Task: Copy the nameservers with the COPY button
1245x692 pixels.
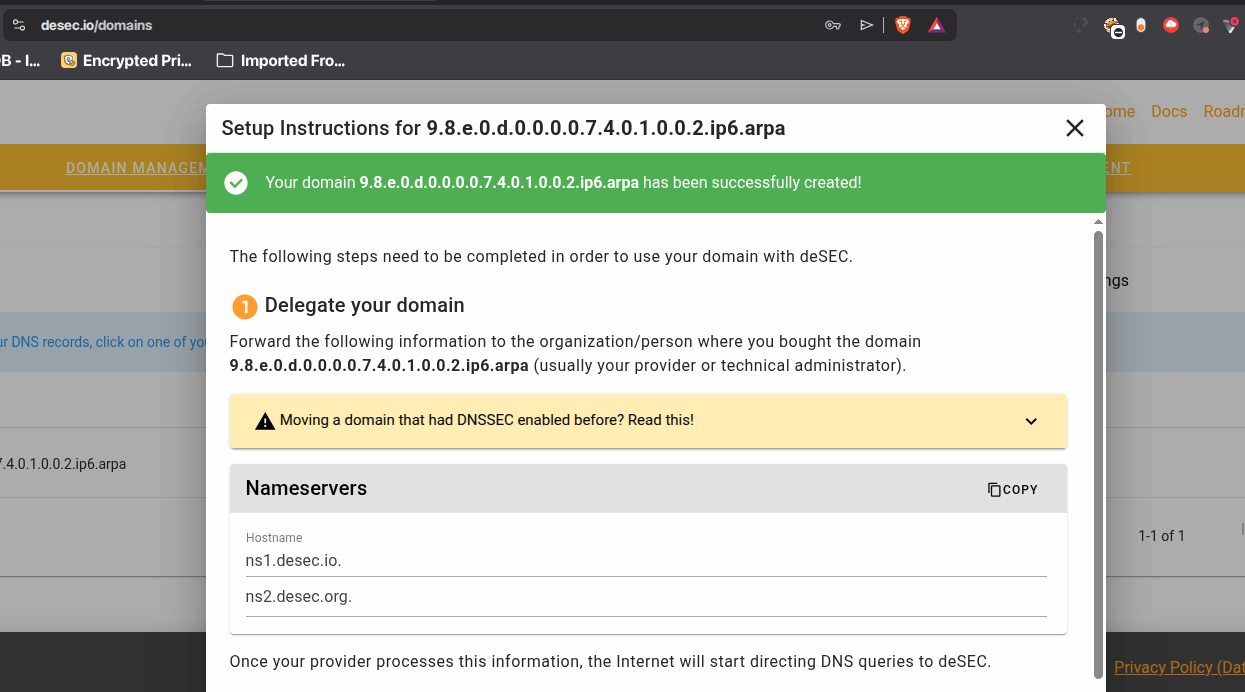Action: click(x=1013, y=489)
